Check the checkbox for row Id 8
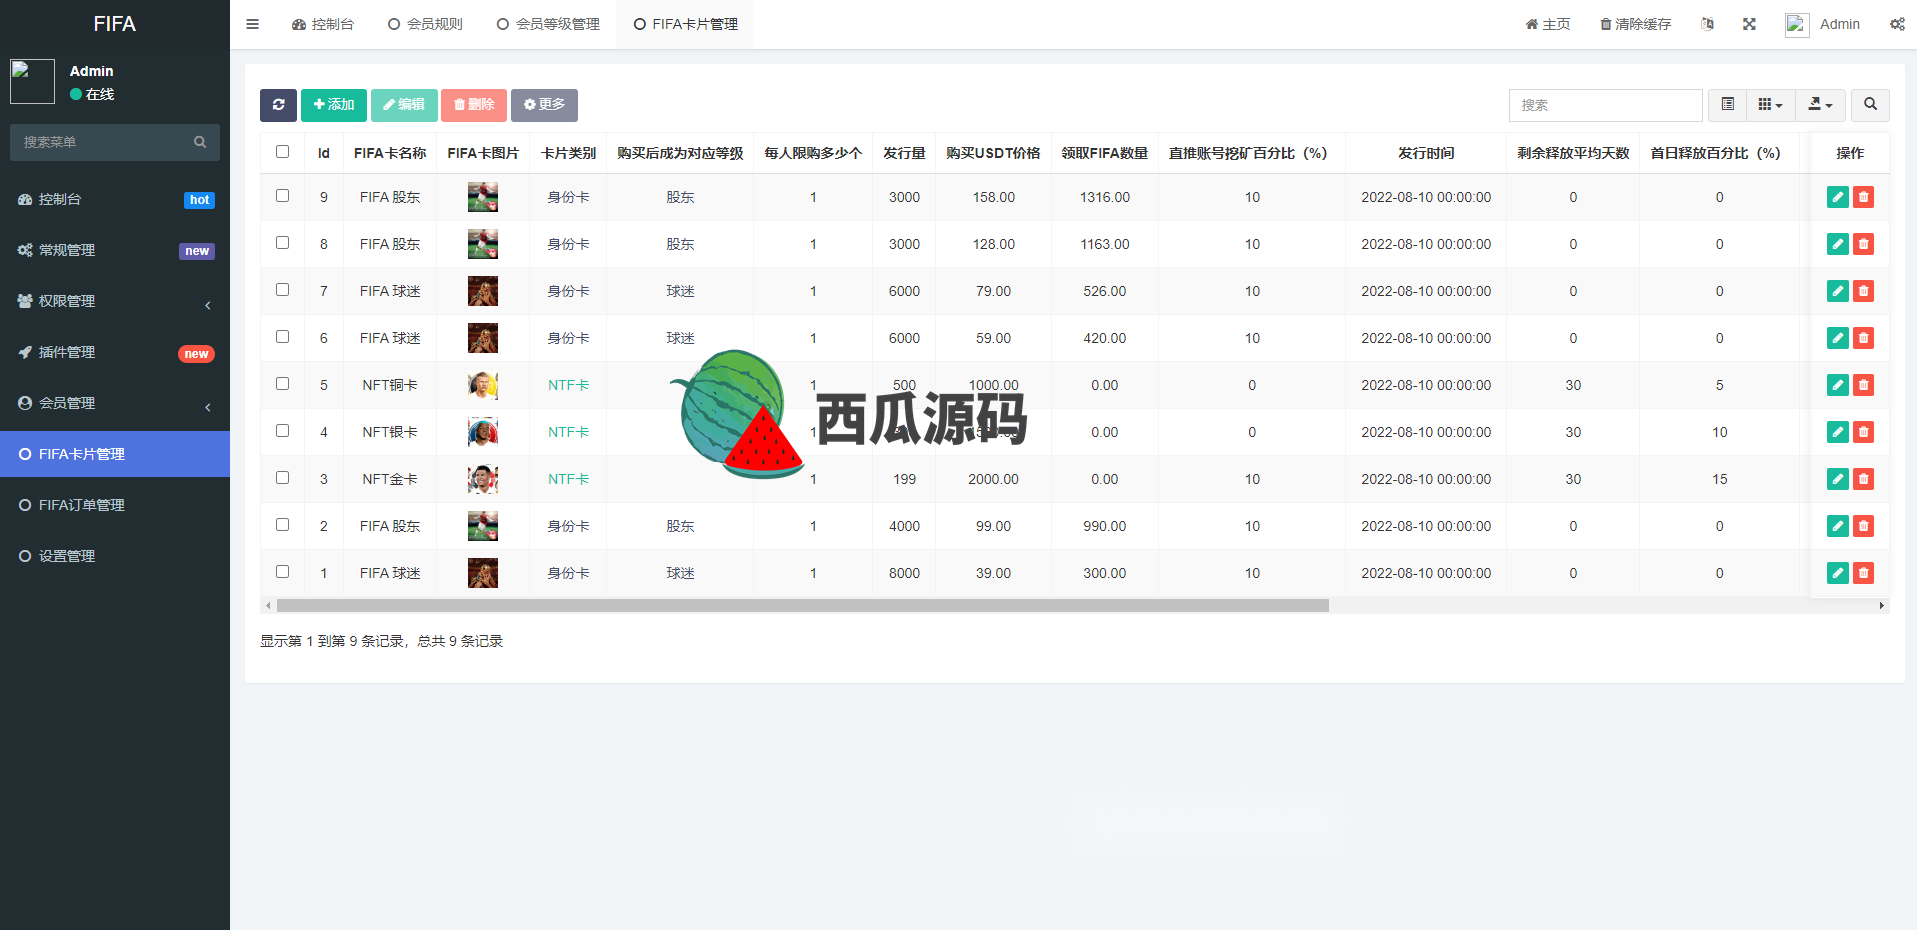 coord(283,243)
